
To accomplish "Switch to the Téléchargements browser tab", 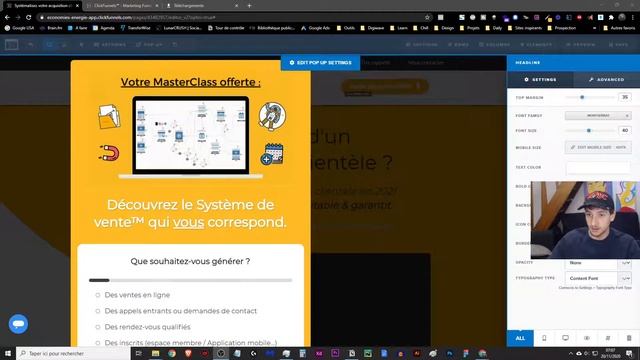I will (x=202, y=6).
